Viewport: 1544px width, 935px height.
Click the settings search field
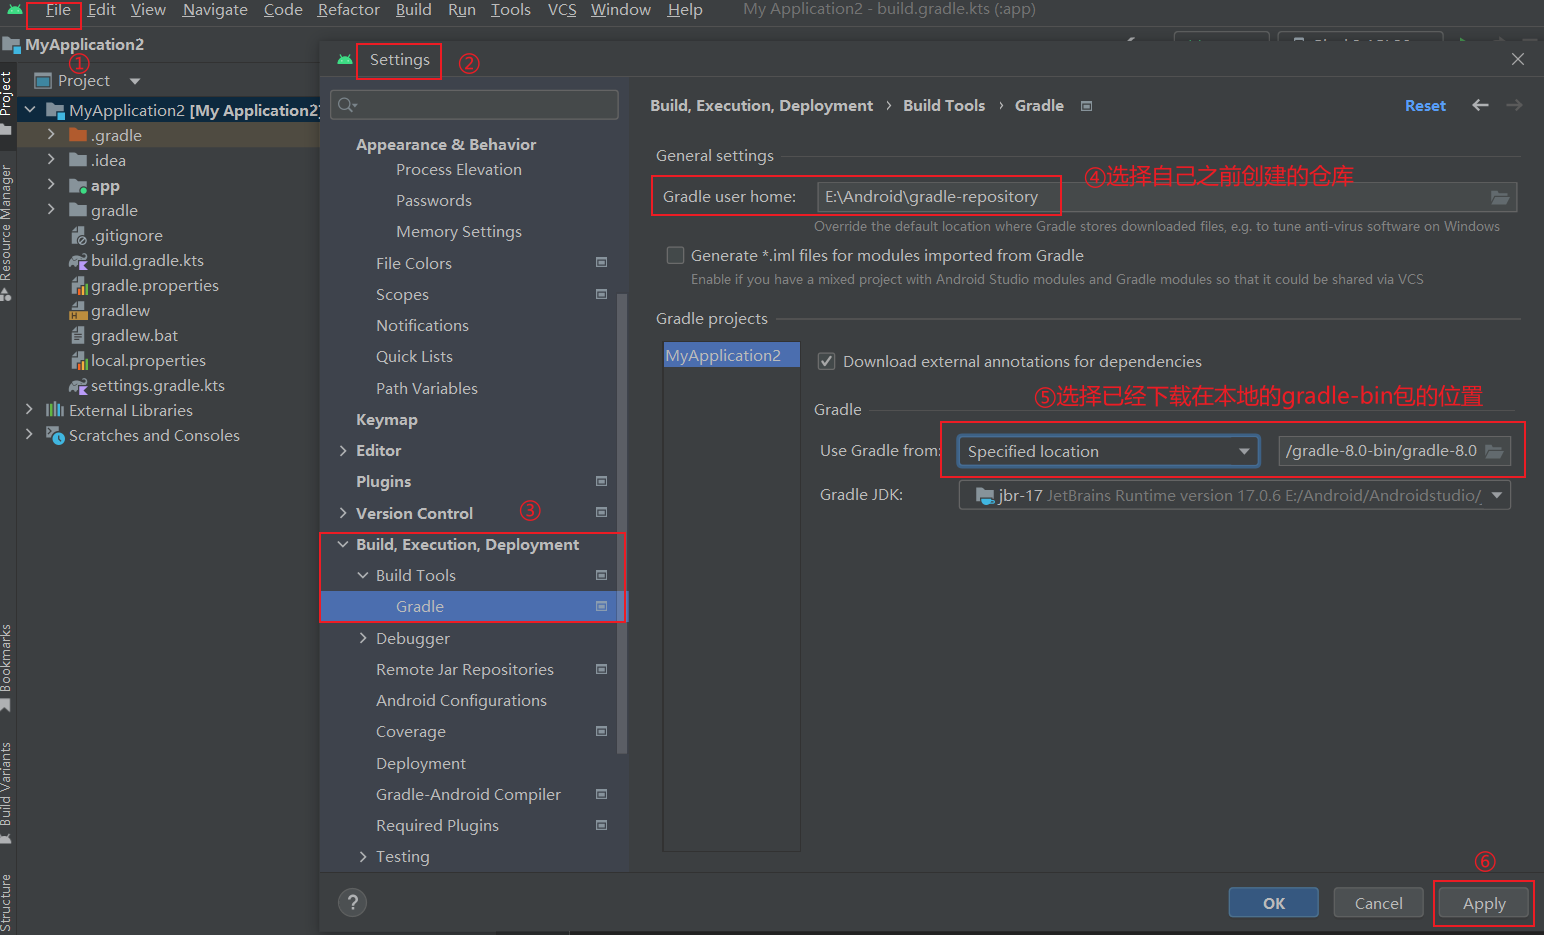[x=475, y=105]
